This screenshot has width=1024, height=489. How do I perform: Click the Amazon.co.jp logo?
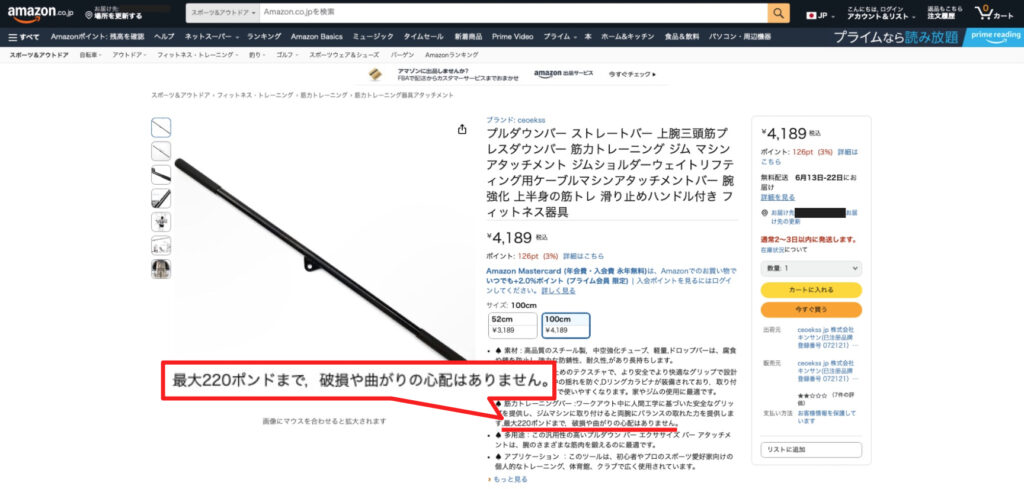42,14
